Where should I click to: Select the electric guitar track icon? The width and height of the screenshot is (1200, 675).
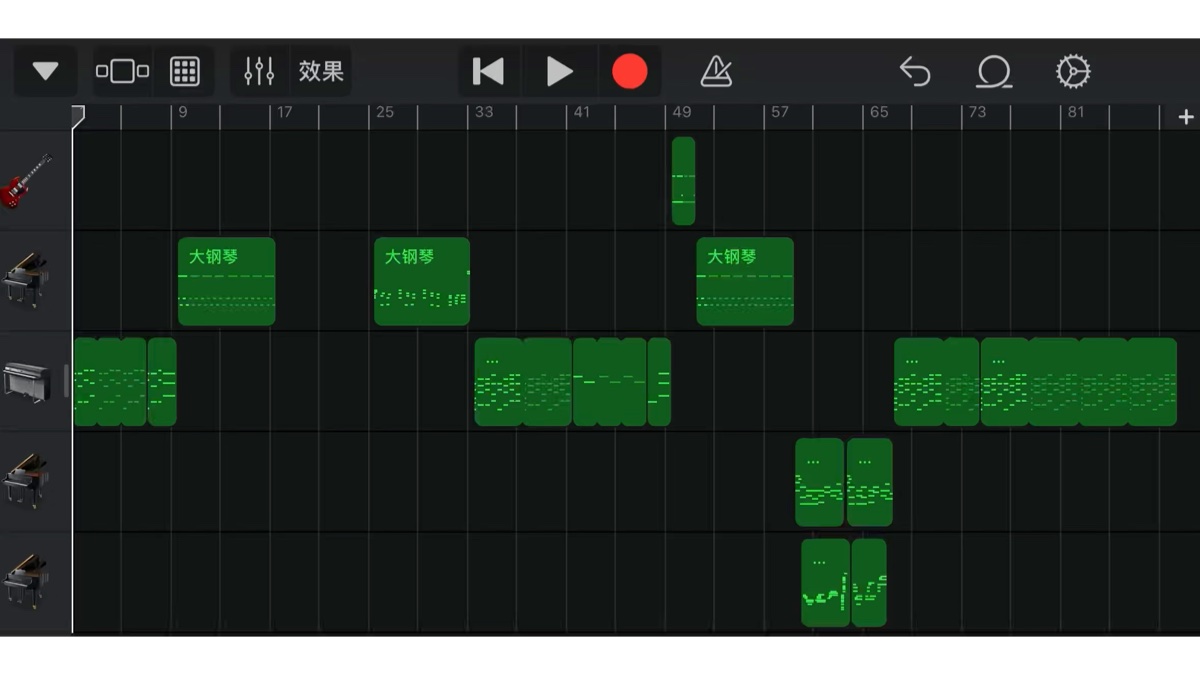coord(26,181)
